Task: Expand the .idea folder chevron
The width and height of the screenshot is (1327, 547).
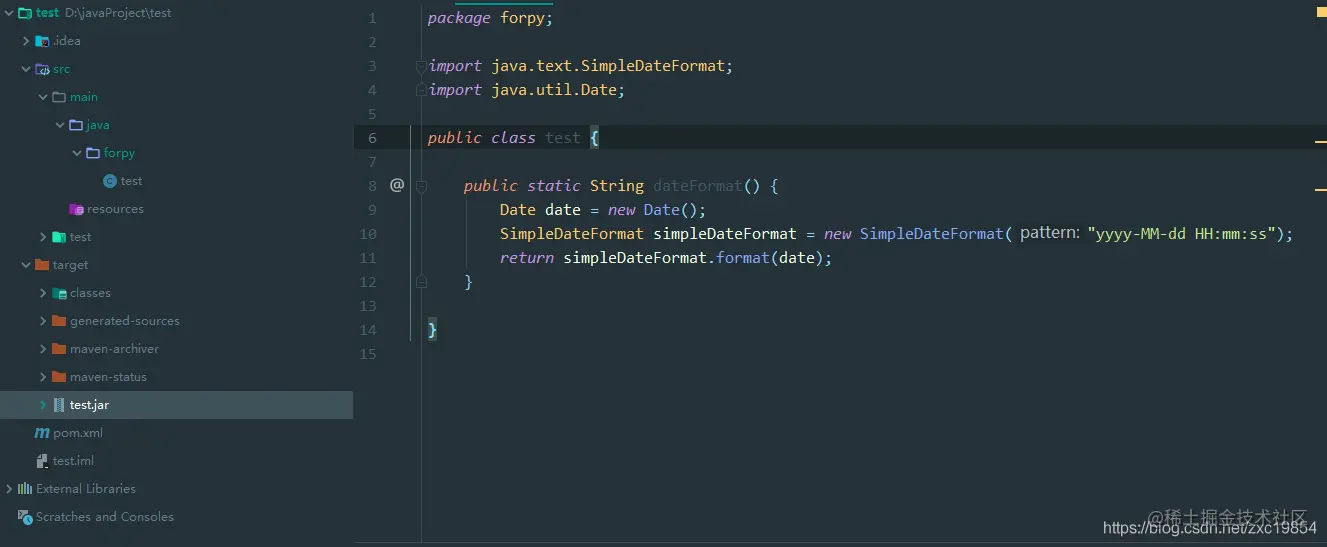Action: pyautogui.click(x=26, y=41)
